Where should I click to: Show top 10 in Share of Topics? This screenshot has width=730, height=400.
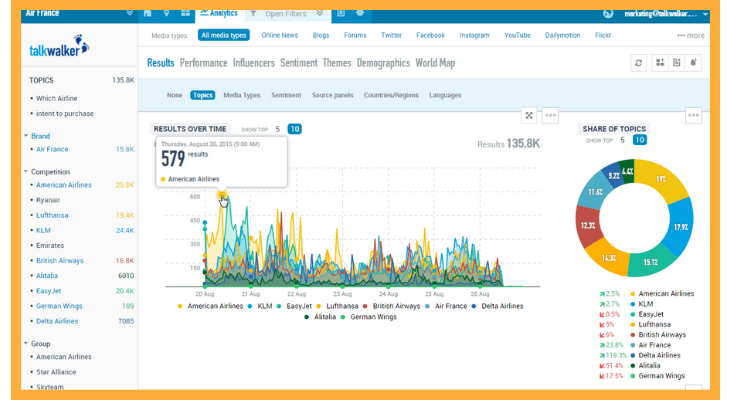pyautogui.click(x=640, y=140)
